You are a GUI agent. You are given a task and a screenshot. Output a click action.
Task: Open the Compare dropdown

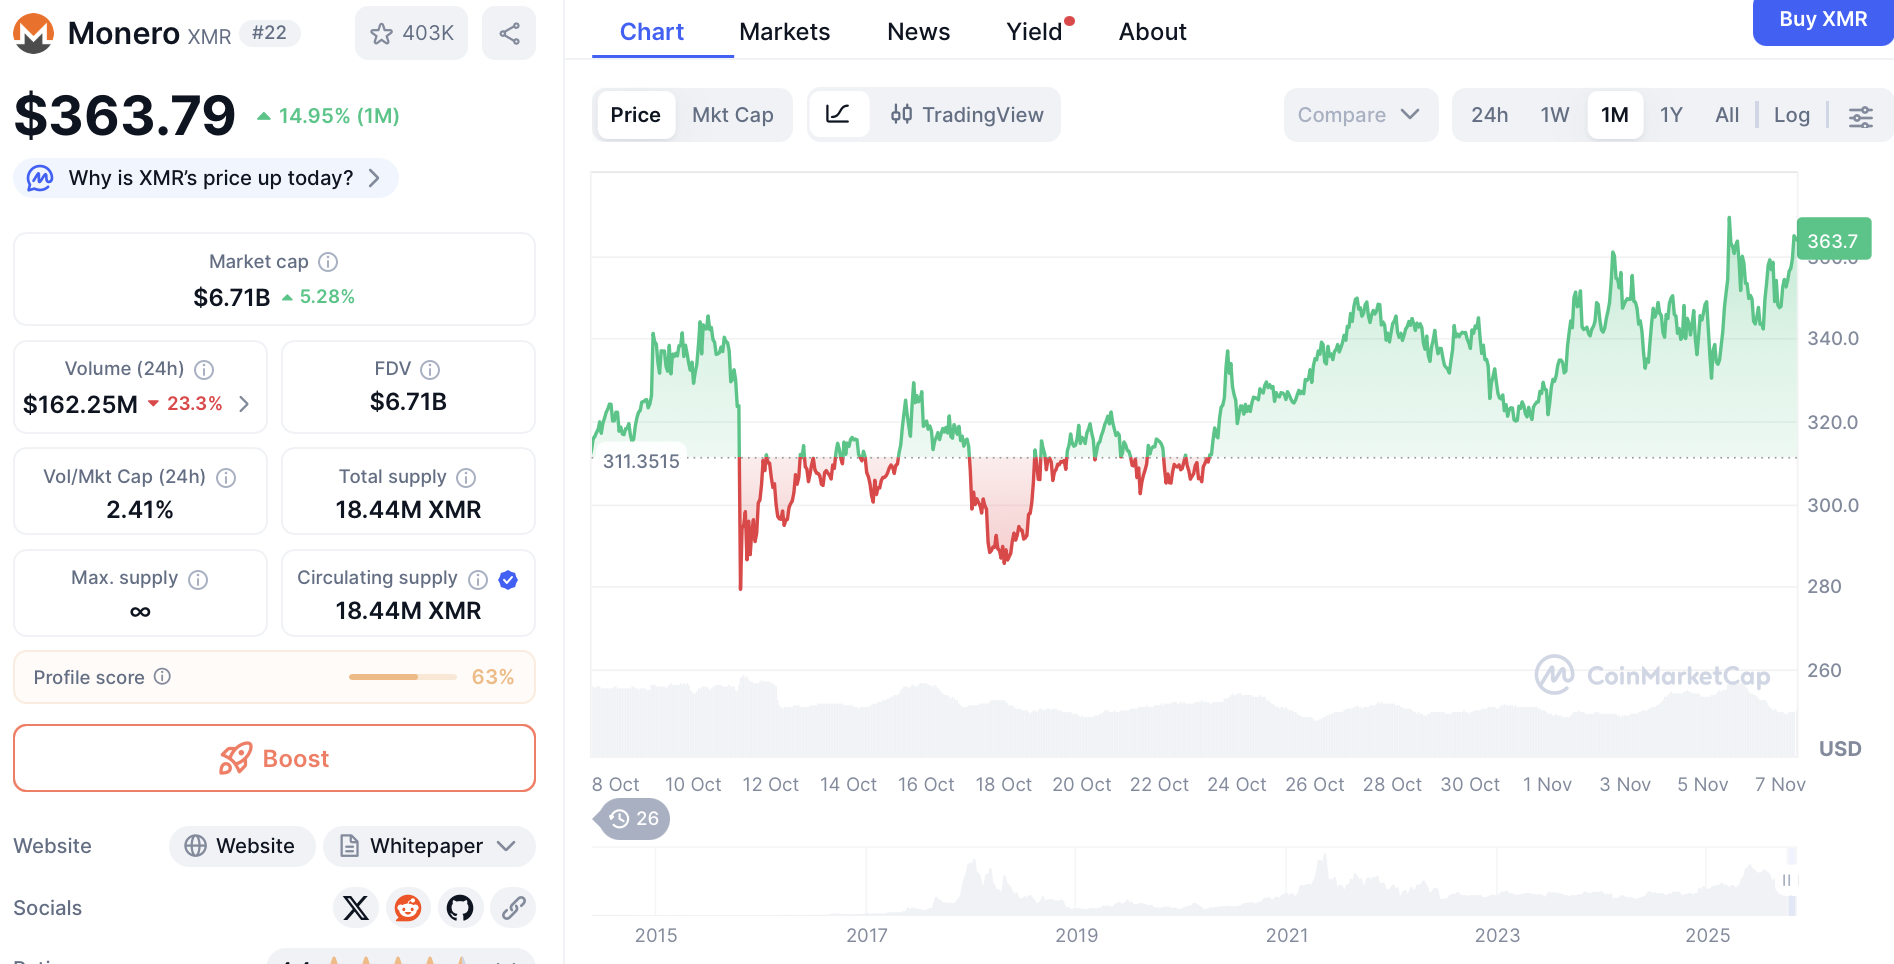(1359, 115)
